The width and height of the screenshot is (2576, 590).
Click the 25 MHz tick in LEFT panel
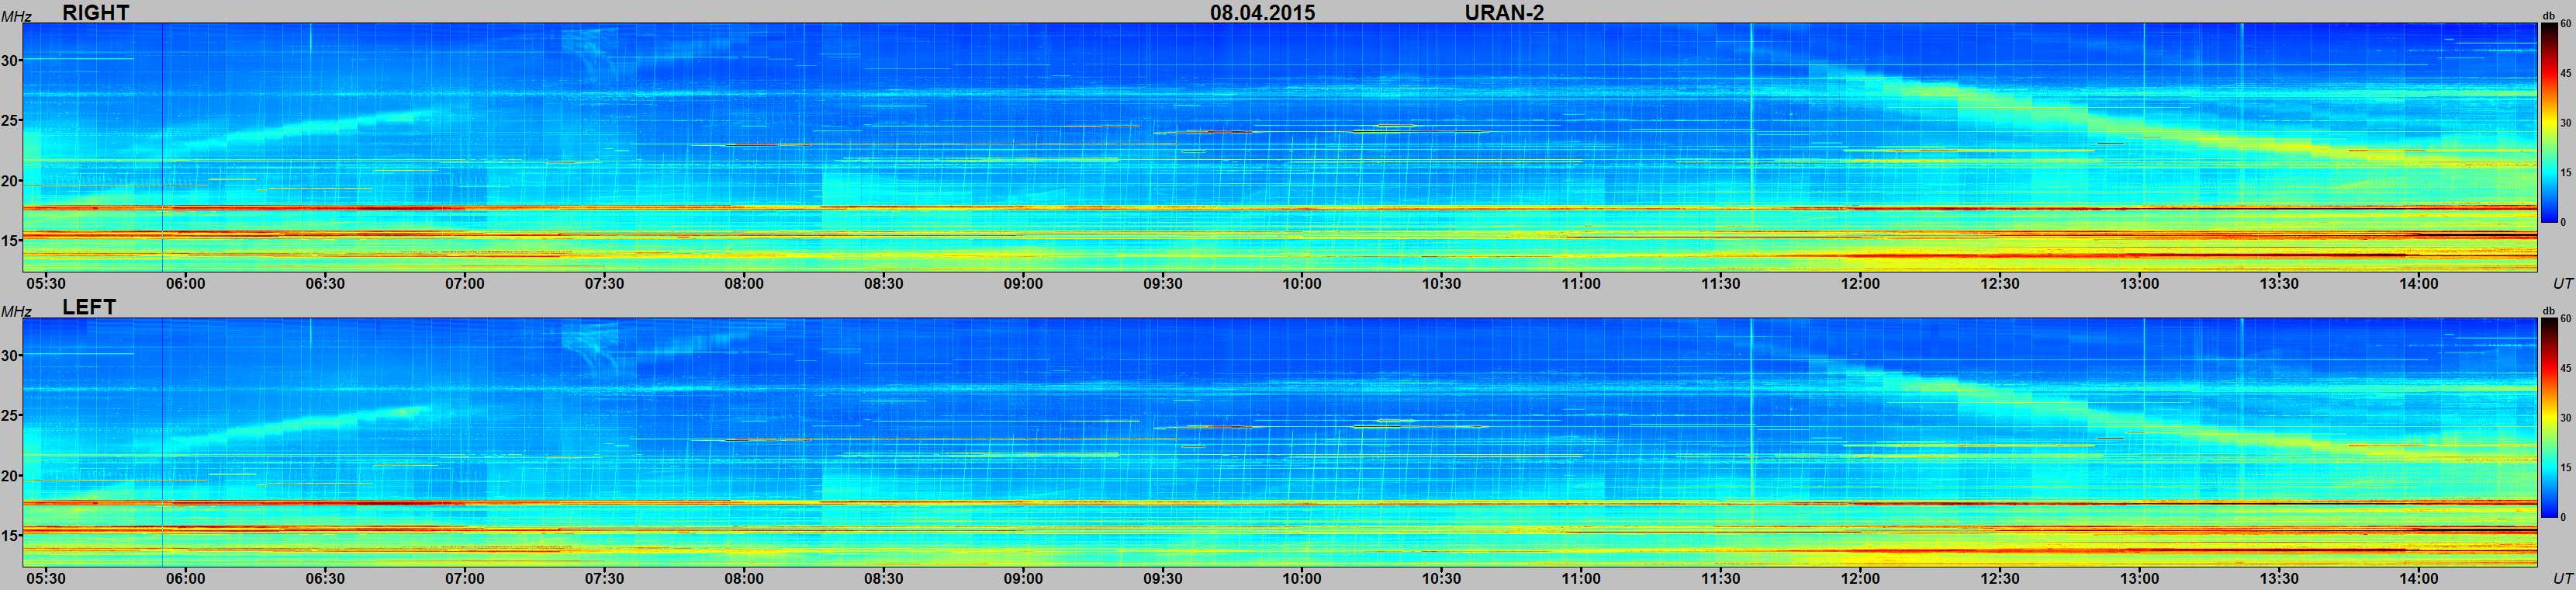coord(10,415)
